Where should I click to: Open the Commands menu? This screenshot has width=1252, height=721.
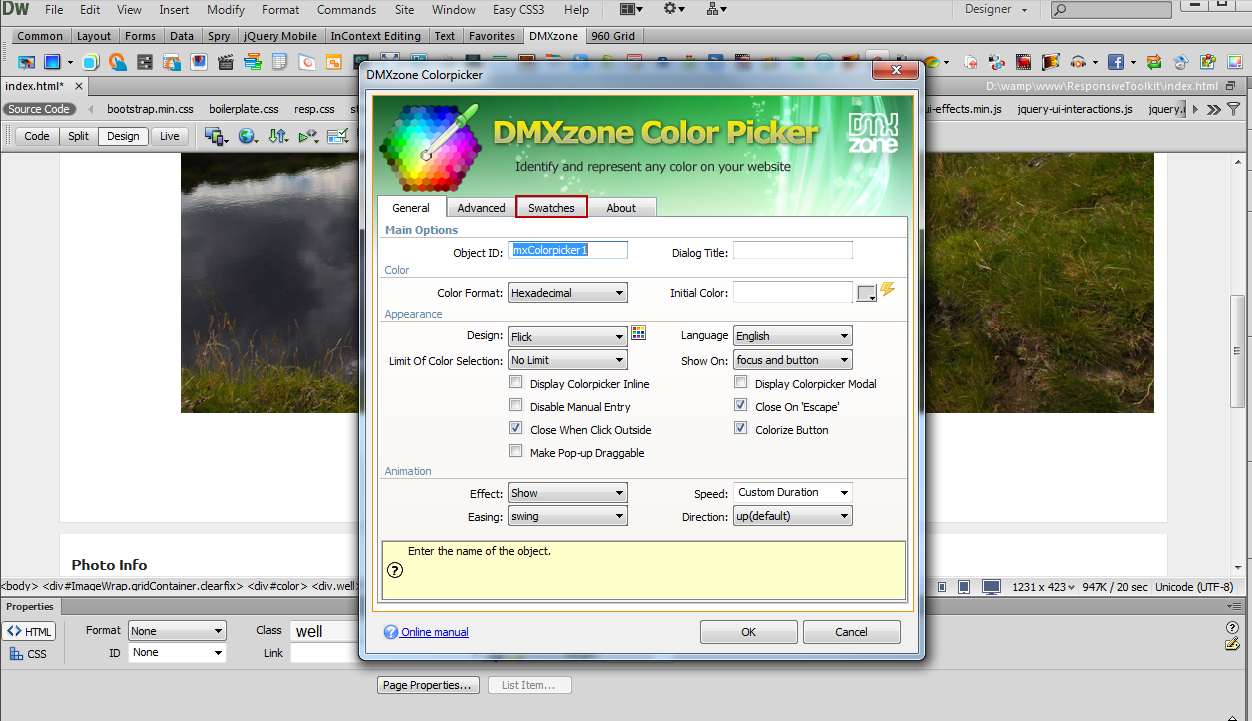point(346,10)
